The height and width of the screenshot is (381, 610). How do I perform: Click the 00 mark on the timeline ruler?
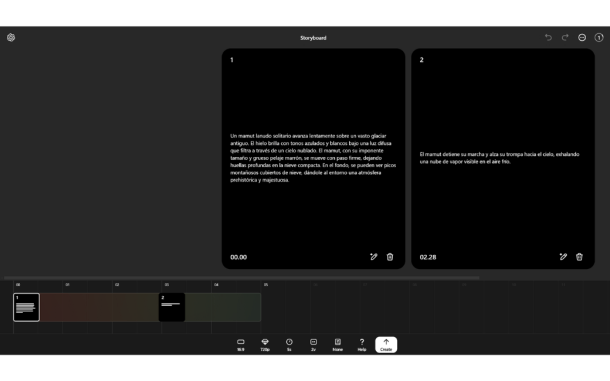(18, 285)
